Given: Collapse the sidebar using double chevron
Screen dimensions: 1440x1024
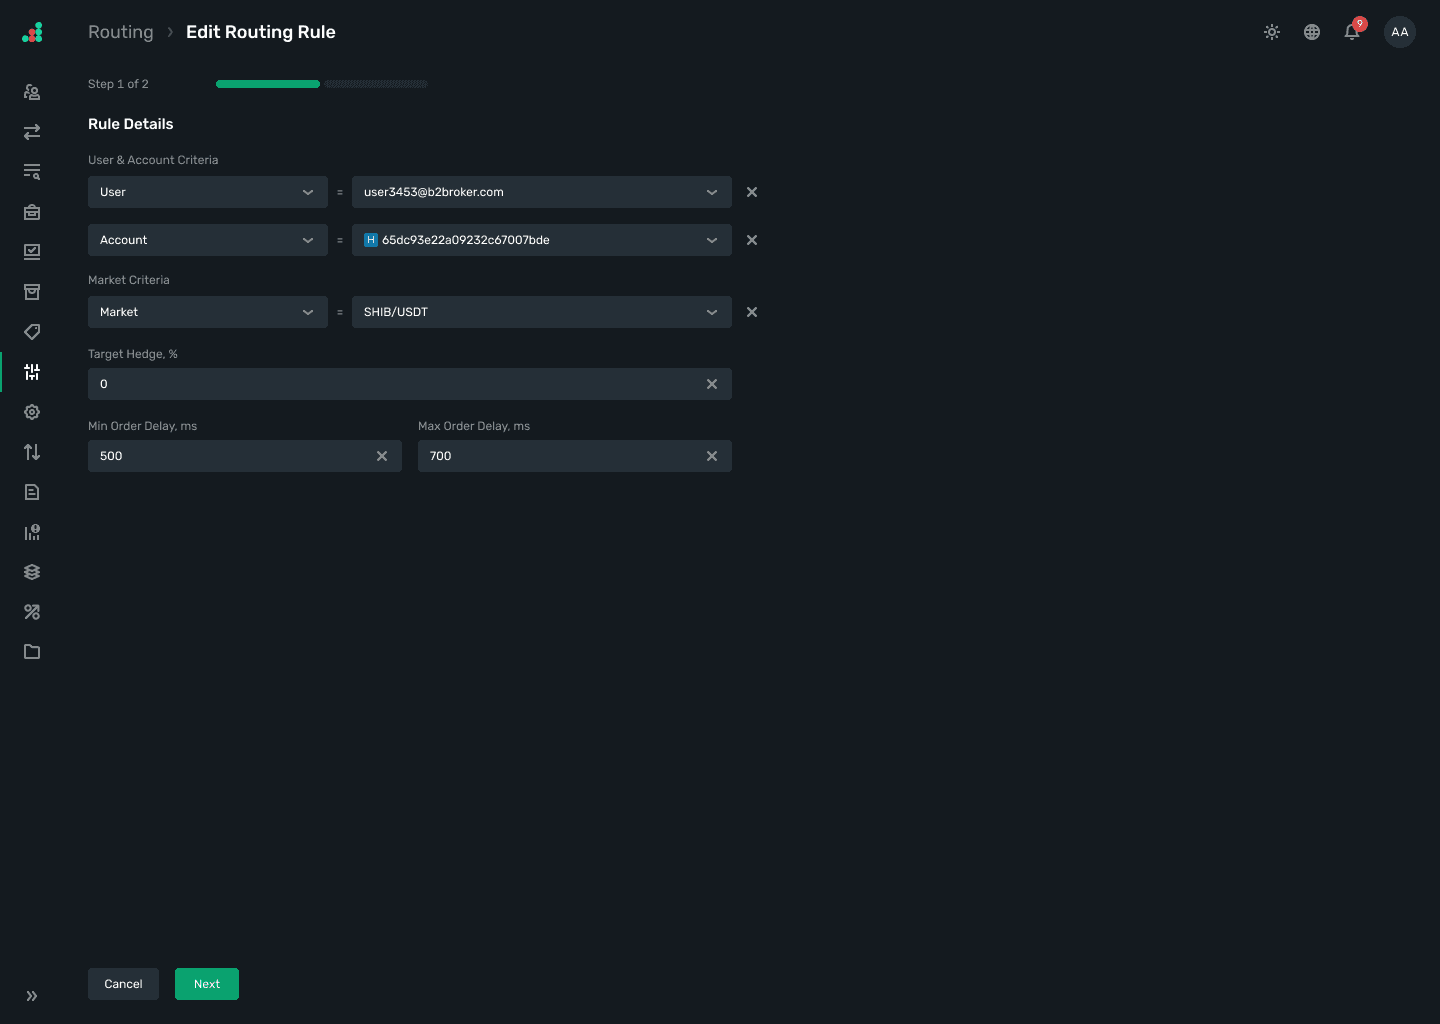Looking at the screenshot, I should pyautogui.click(x=31, y=996).
